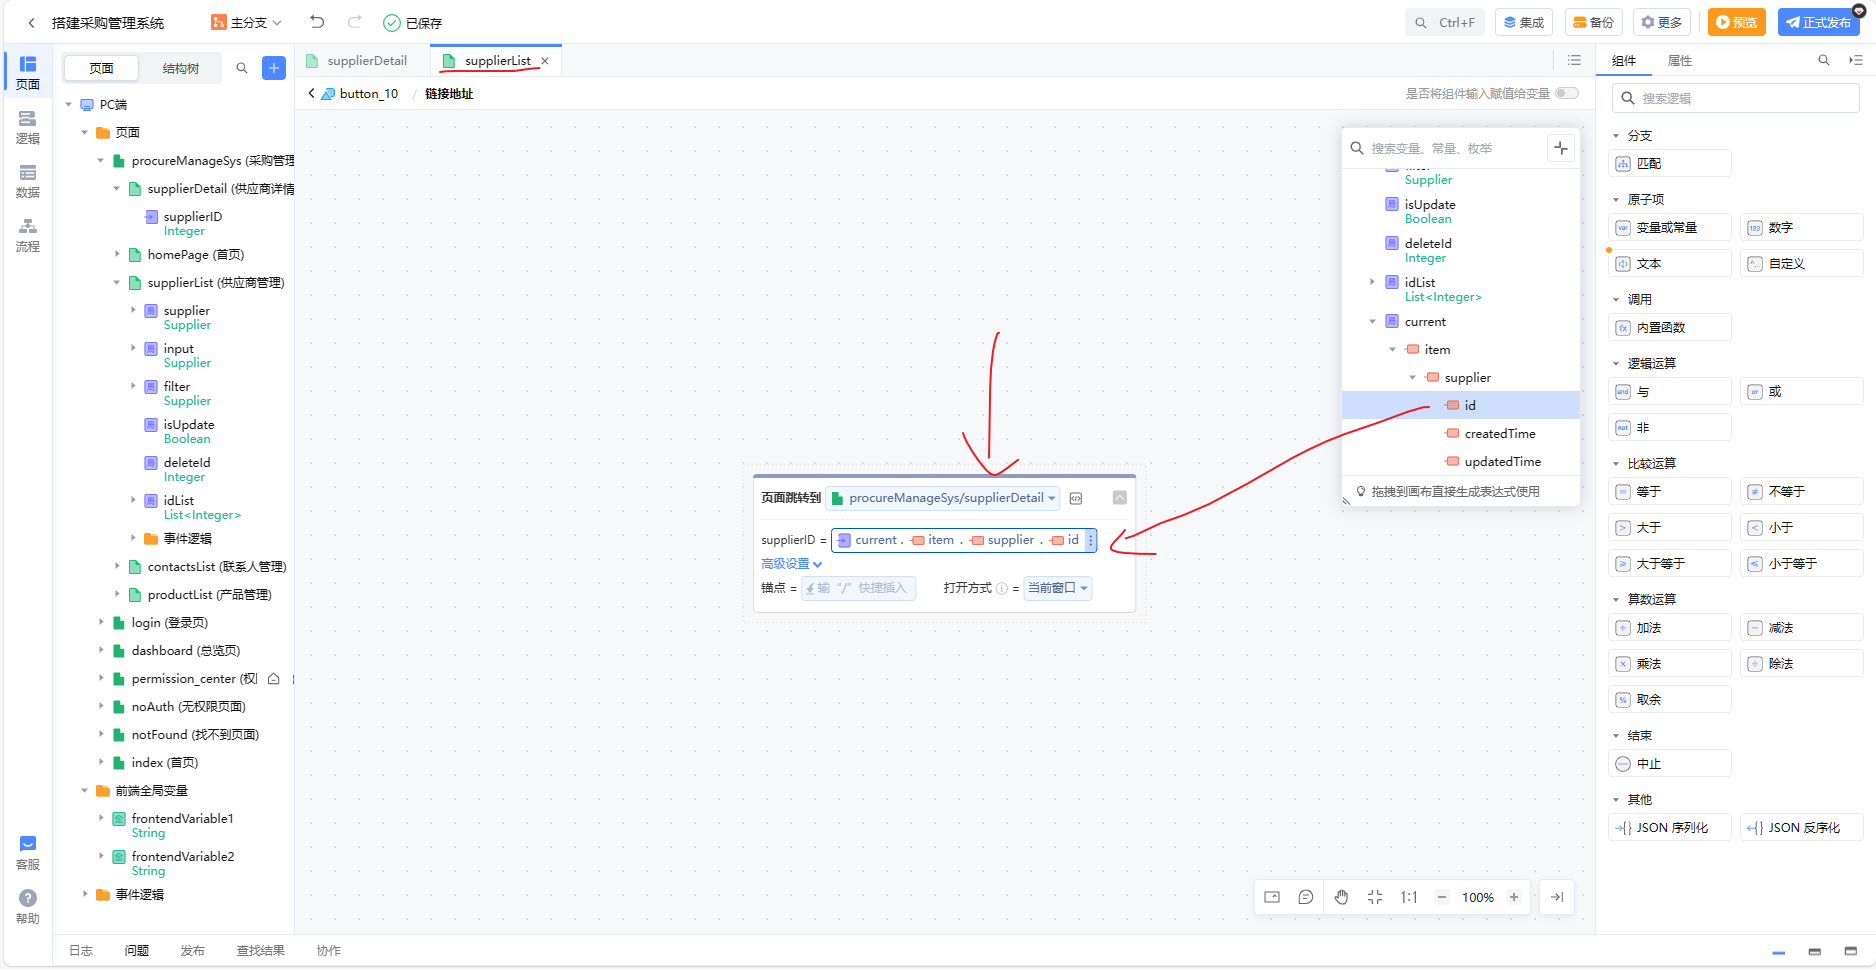1876x970 pixels.
Task: Open 客服 customer service
Action: 28,853
